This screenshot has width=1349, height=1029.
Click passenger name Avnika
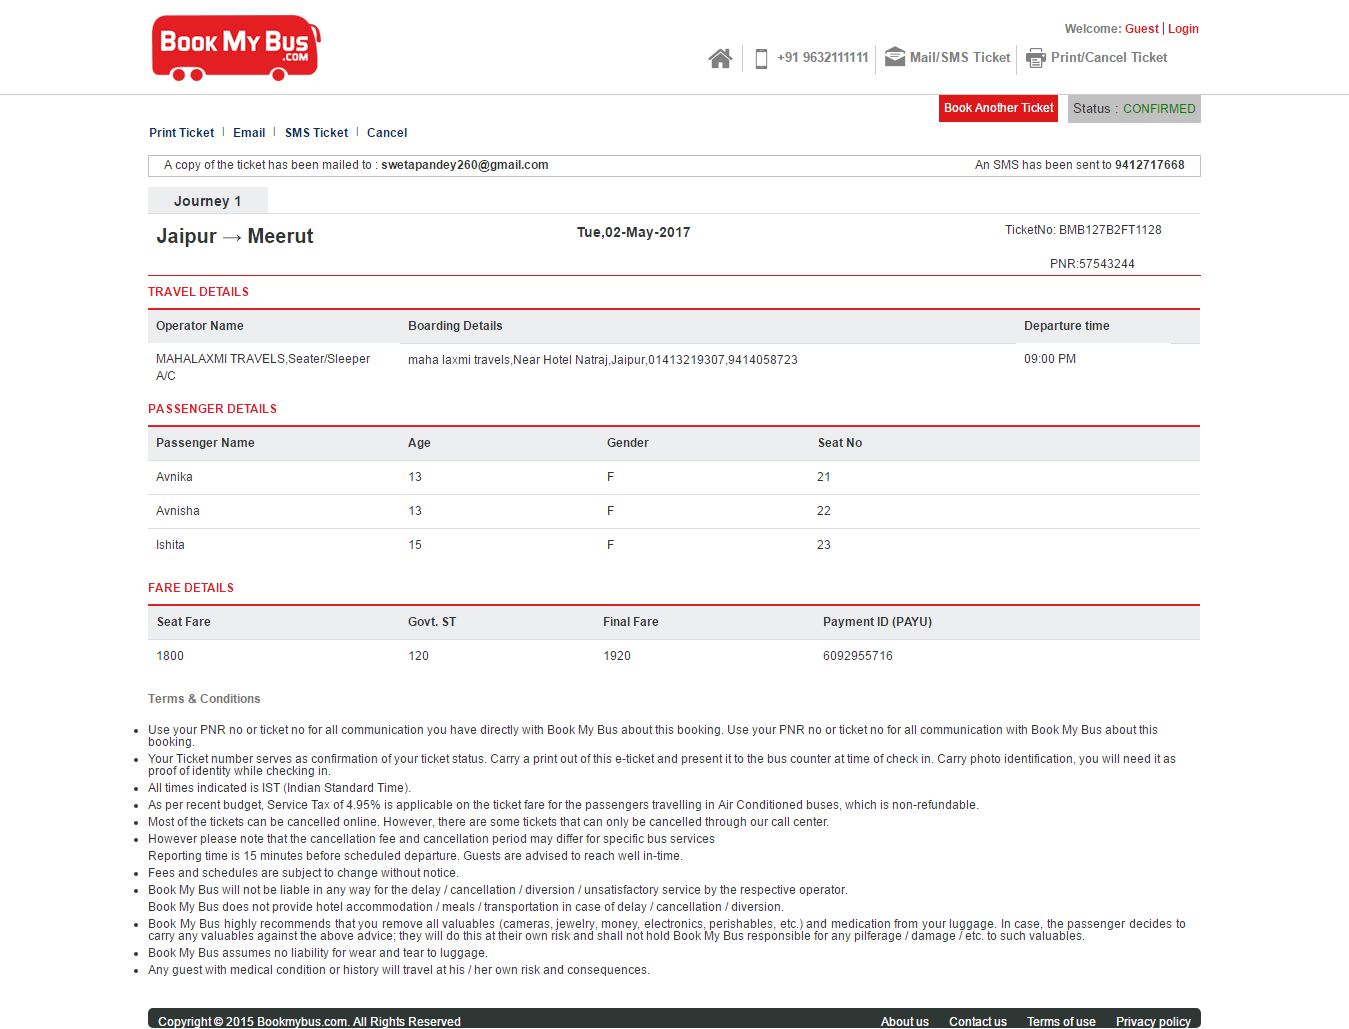(174, 477)
